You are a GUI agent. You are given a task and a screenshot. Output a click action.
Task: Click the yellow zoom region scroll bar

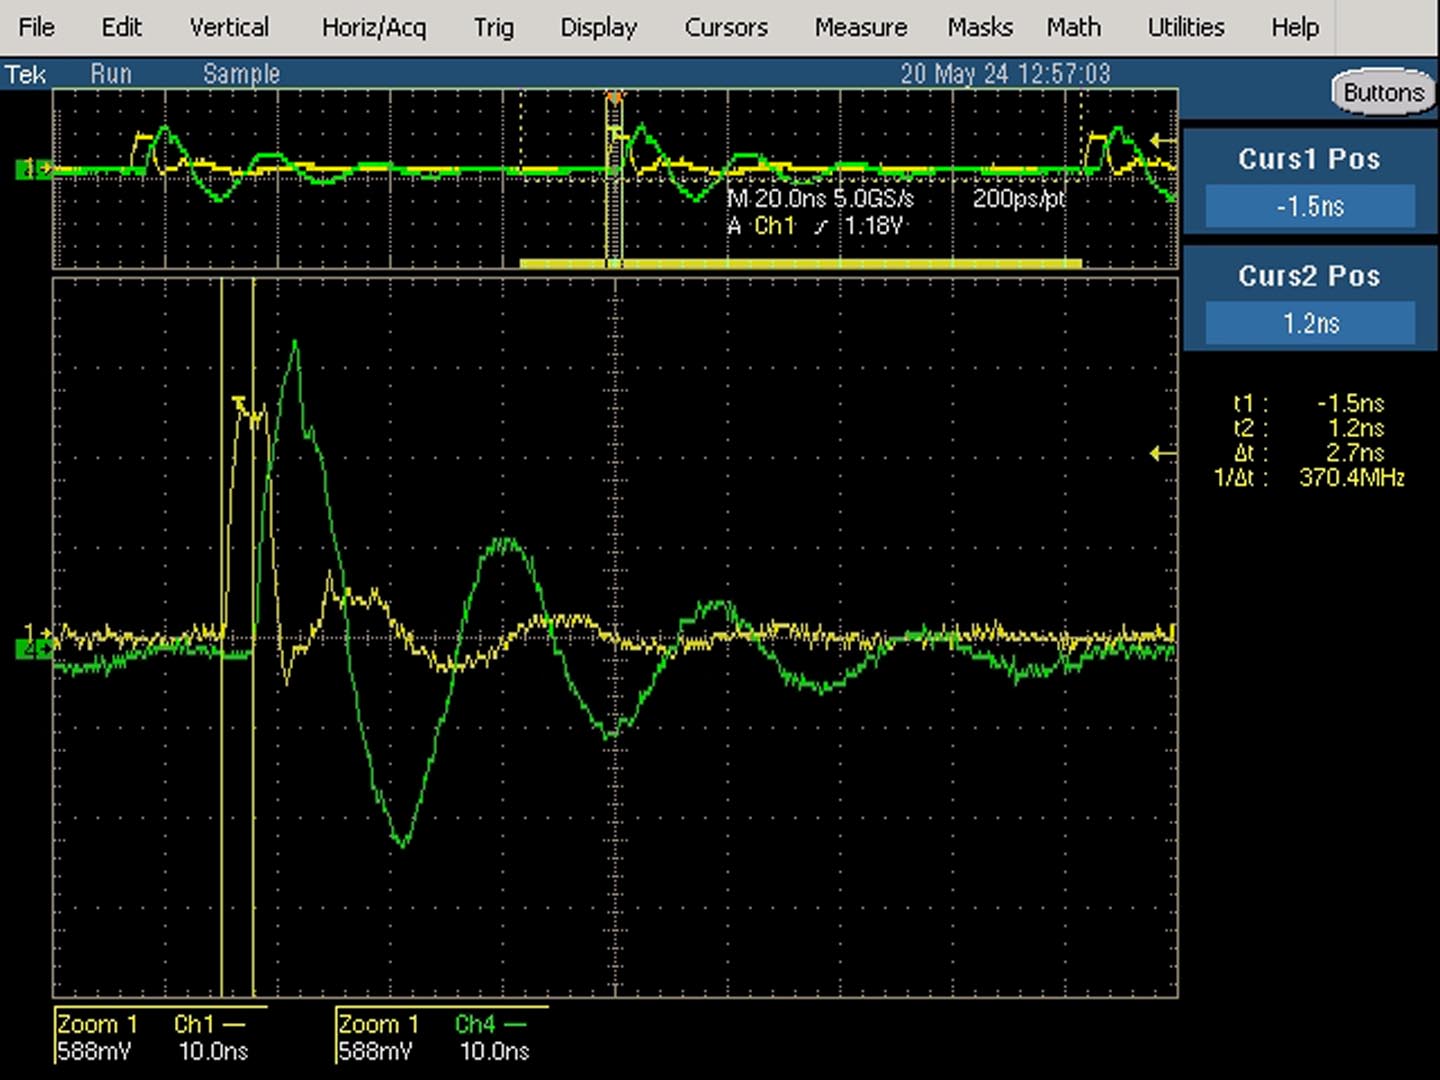800,263
